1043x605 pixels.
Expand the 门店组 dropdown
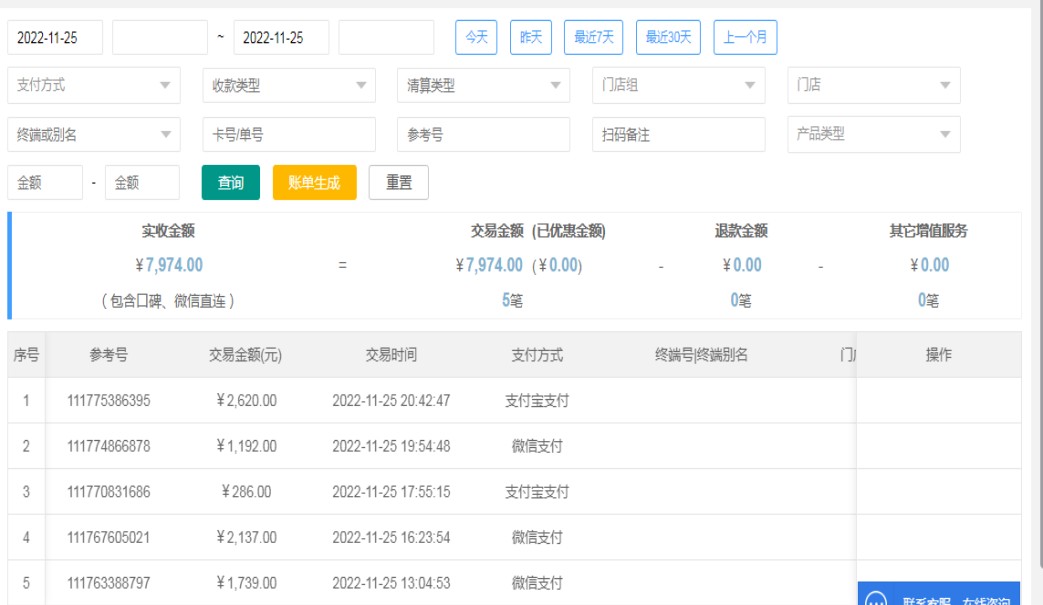click(678, 86)
